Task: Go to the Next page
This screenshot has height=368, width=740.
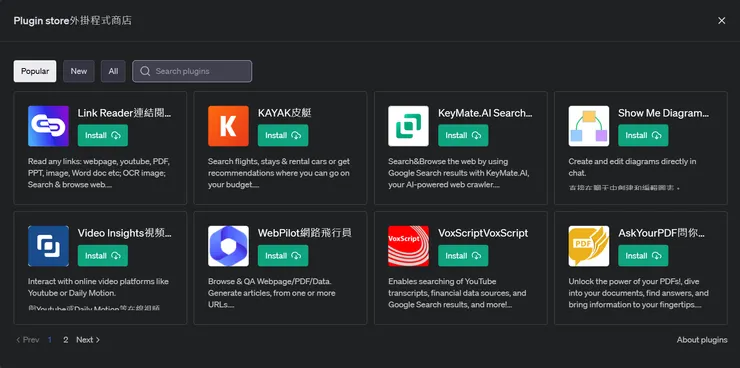Action: (x=88, y=340)
